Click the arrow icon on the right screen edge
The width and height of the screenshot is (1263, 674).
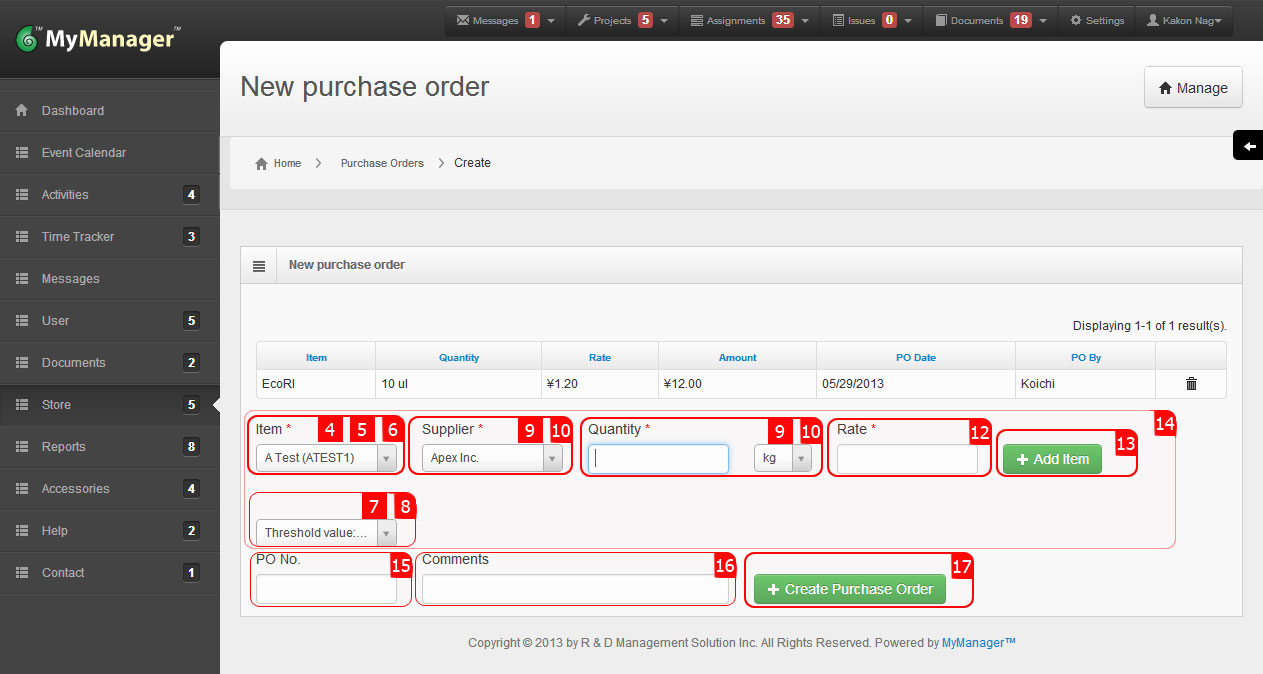coord(1248,145)
